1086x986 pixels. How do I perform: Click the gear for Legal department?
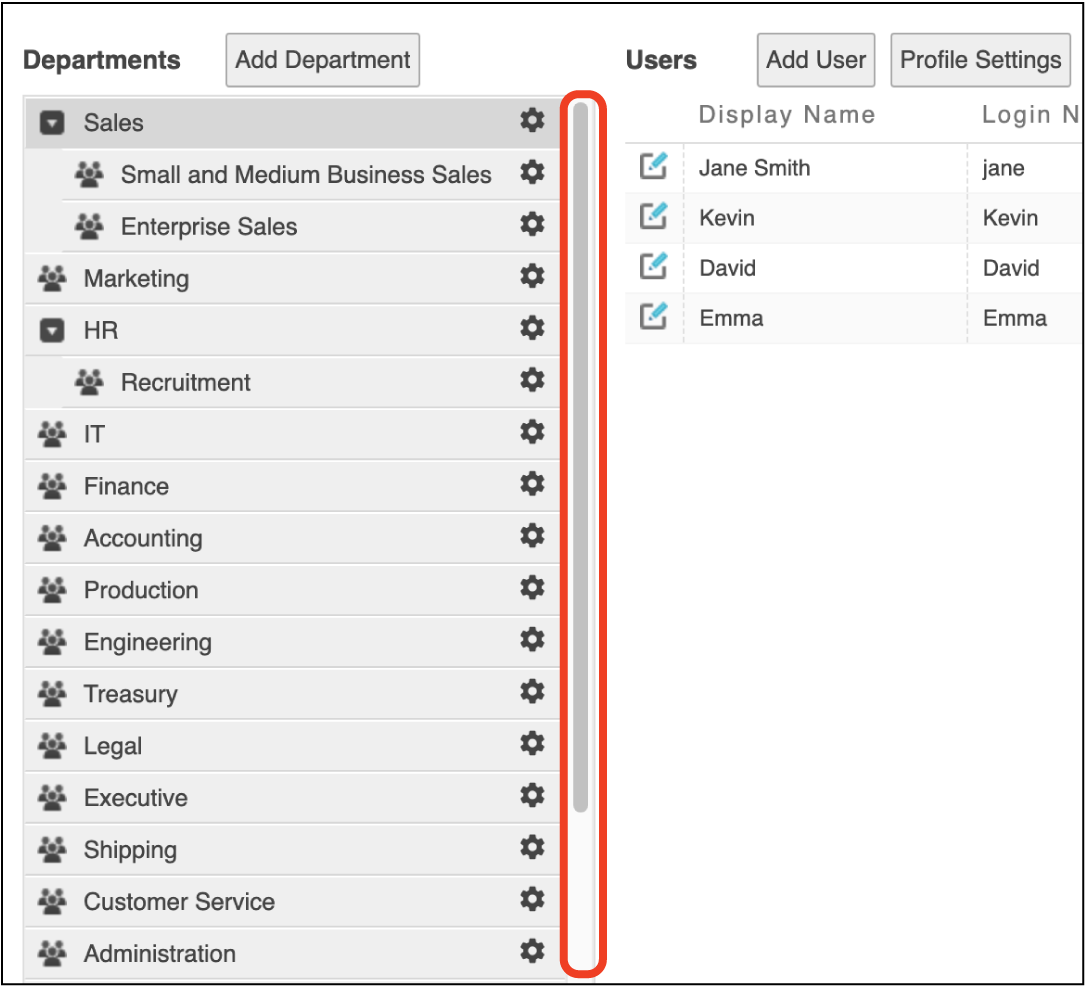532,744
